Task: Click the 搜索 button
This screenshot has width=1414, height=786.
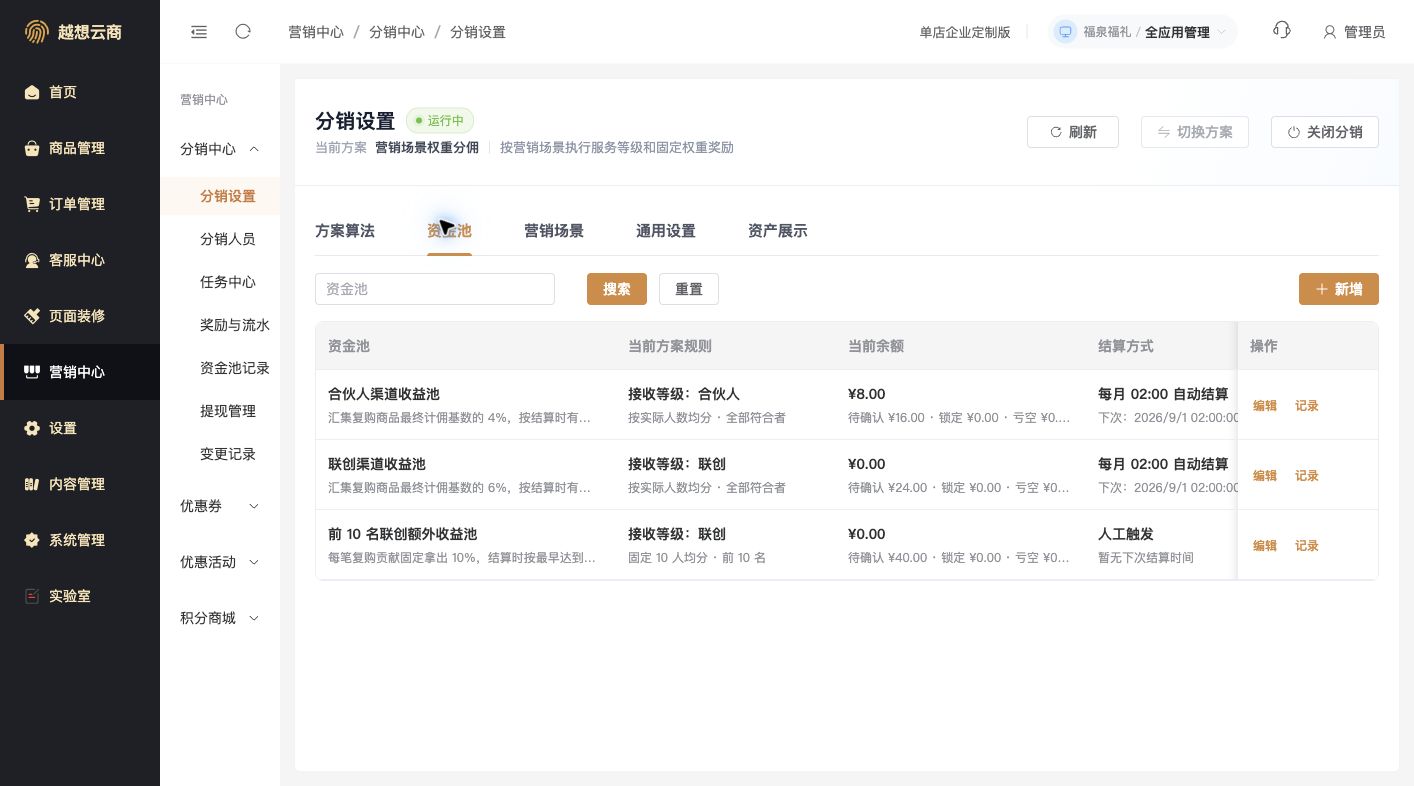Action: (617, 289)
